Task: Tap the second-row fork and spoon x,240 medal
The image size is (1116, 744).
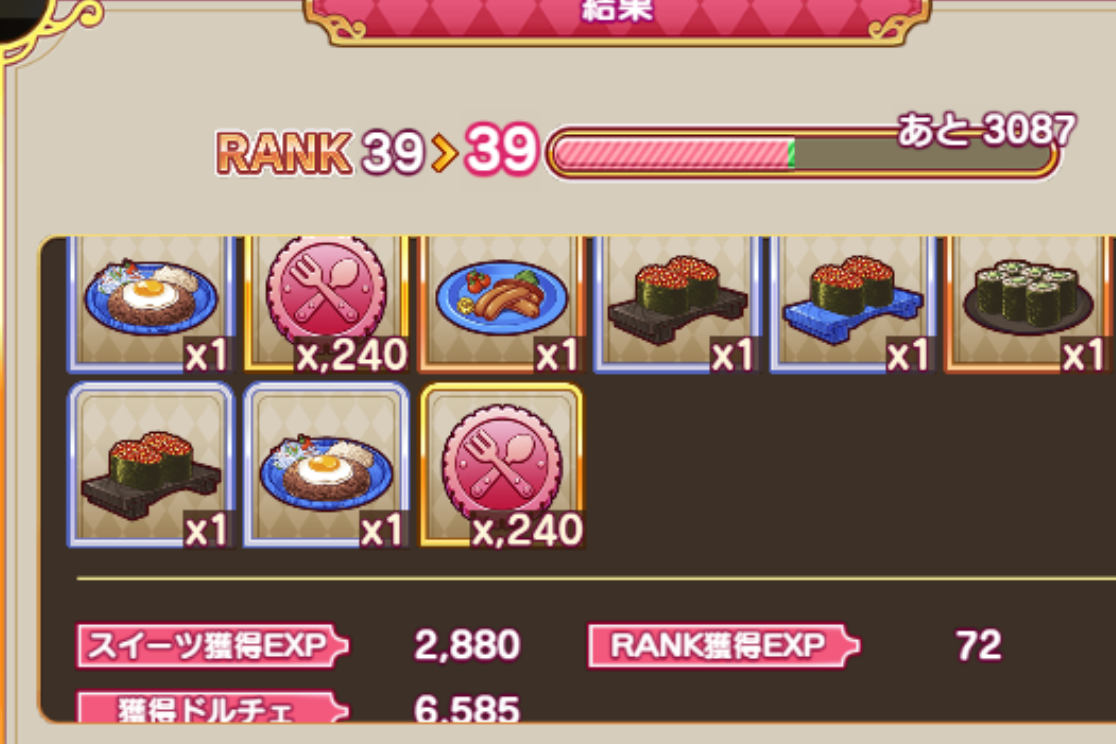Action: click(502, 465)
